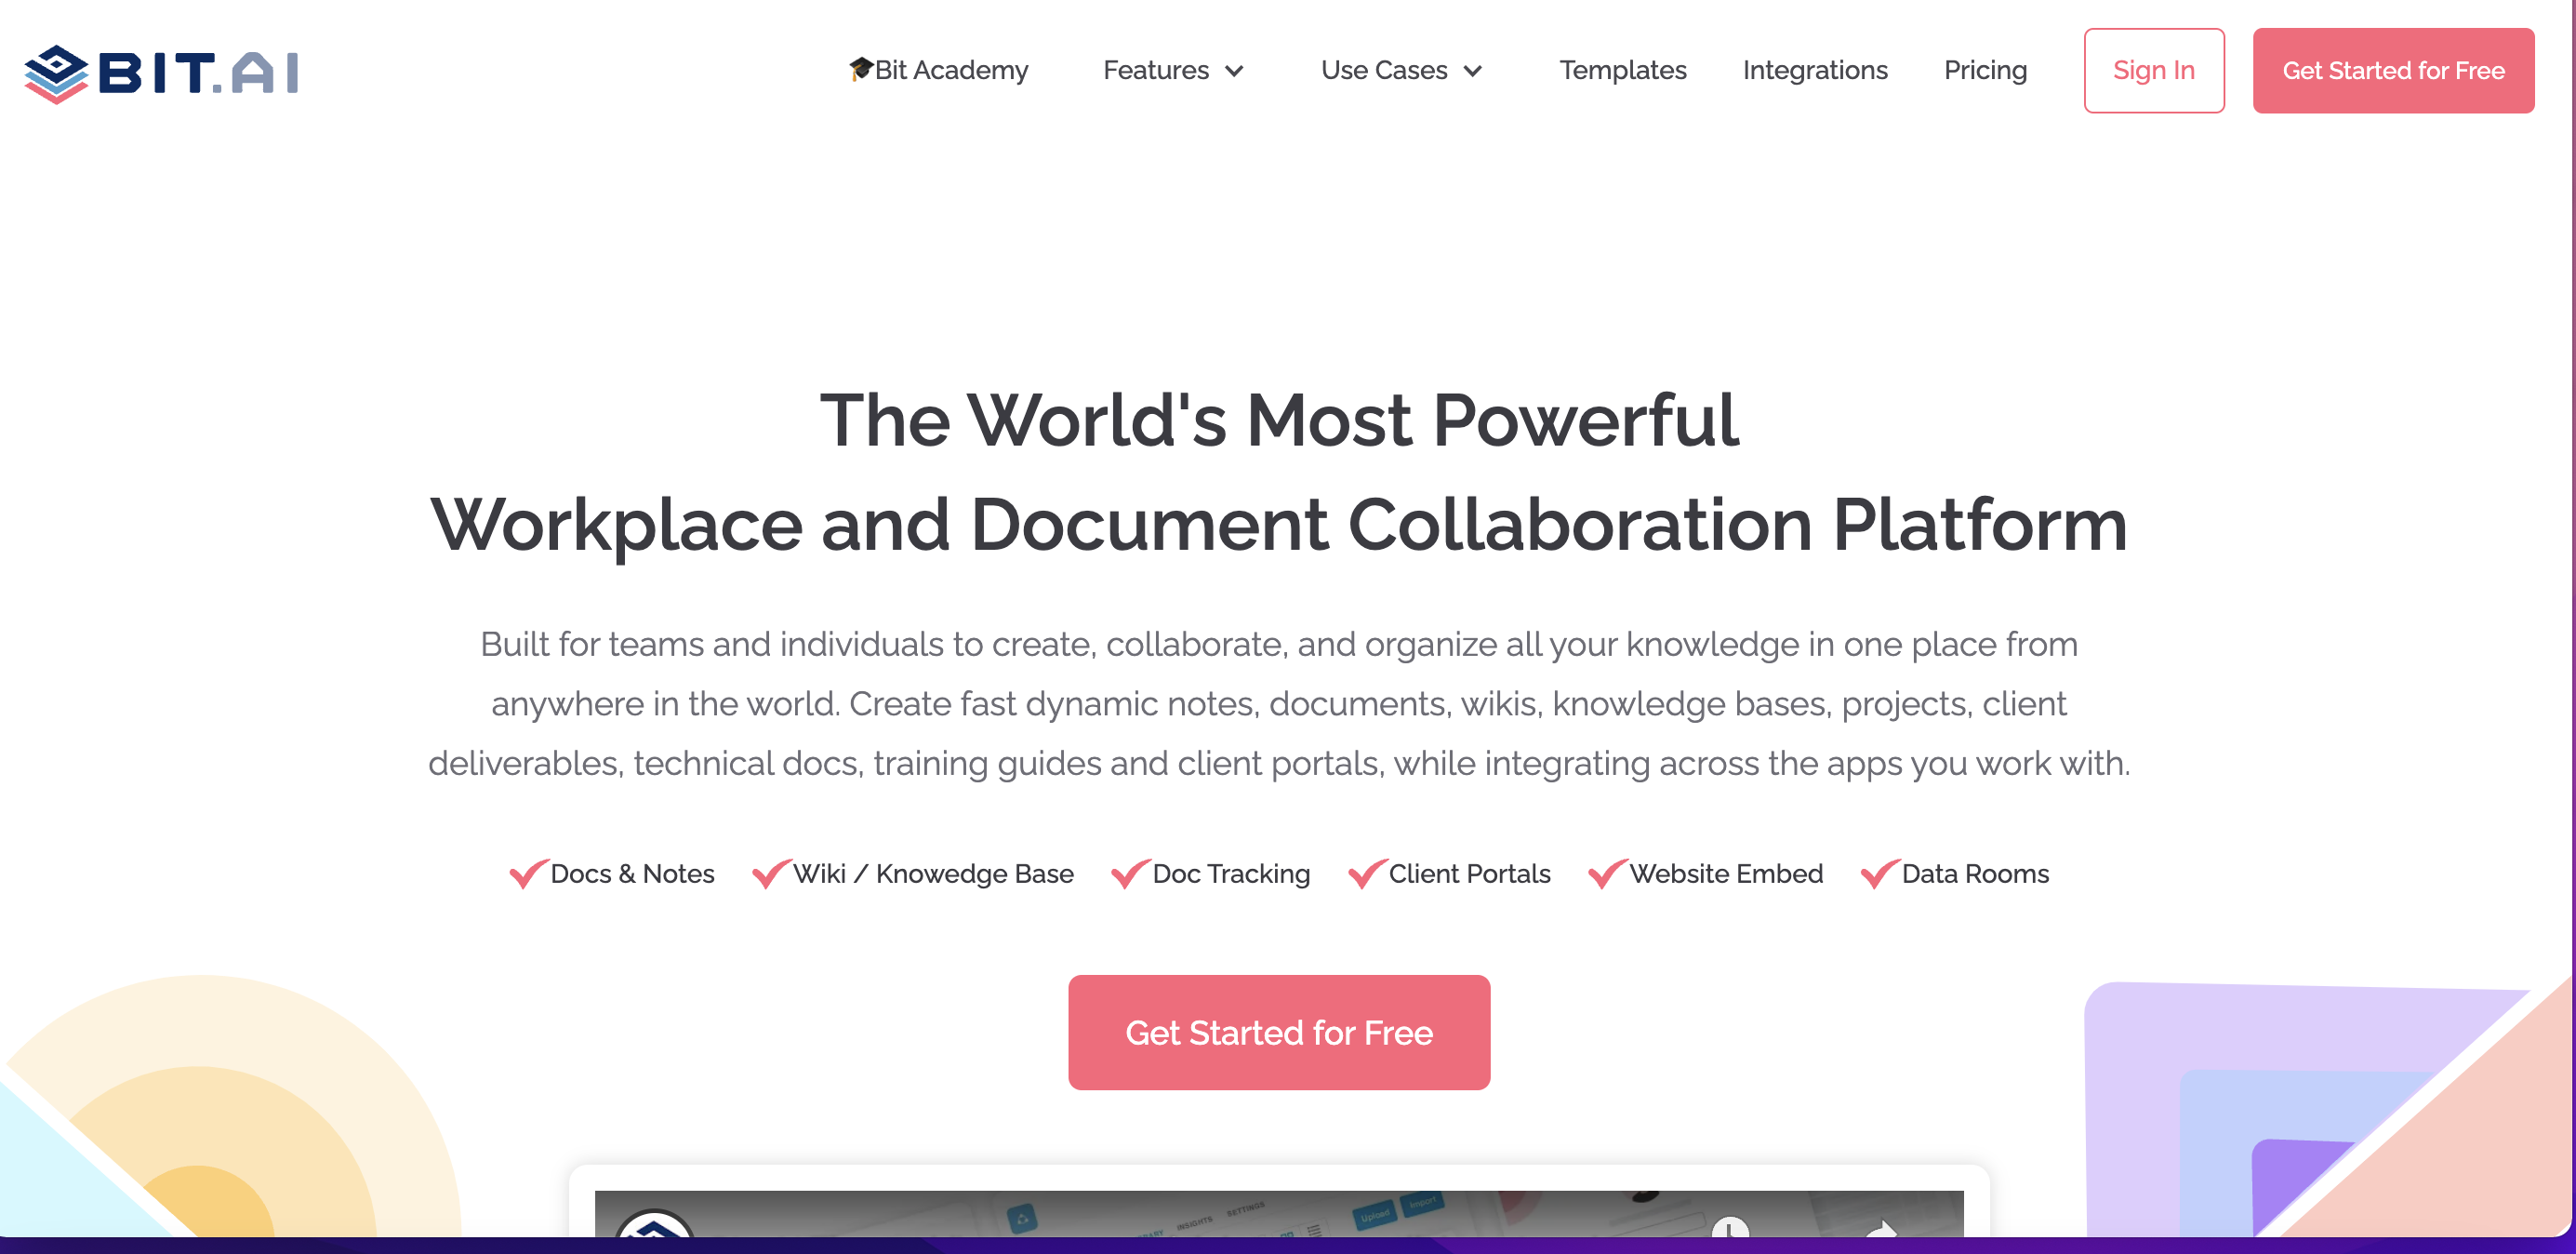Image resolution: width=2576 pixels, height=1254 pixels.
Task: Click the "Workplace and Document Collaboration Platform" heading
Action: 1278,525
